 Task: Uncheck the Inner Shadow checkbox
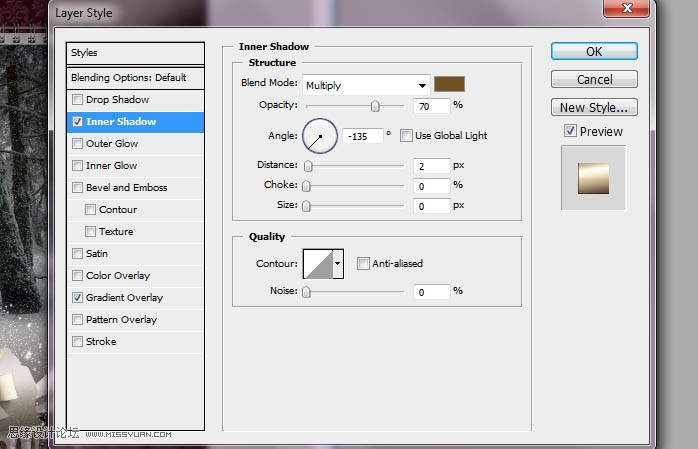point(77,121)
